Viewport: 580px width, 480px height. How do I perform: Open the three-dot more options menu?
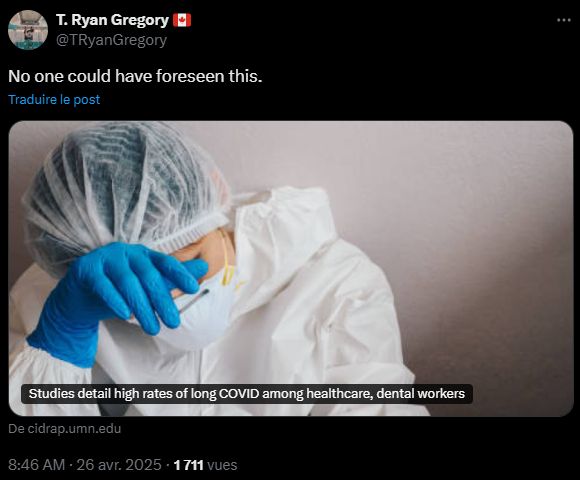pos(564,20)
